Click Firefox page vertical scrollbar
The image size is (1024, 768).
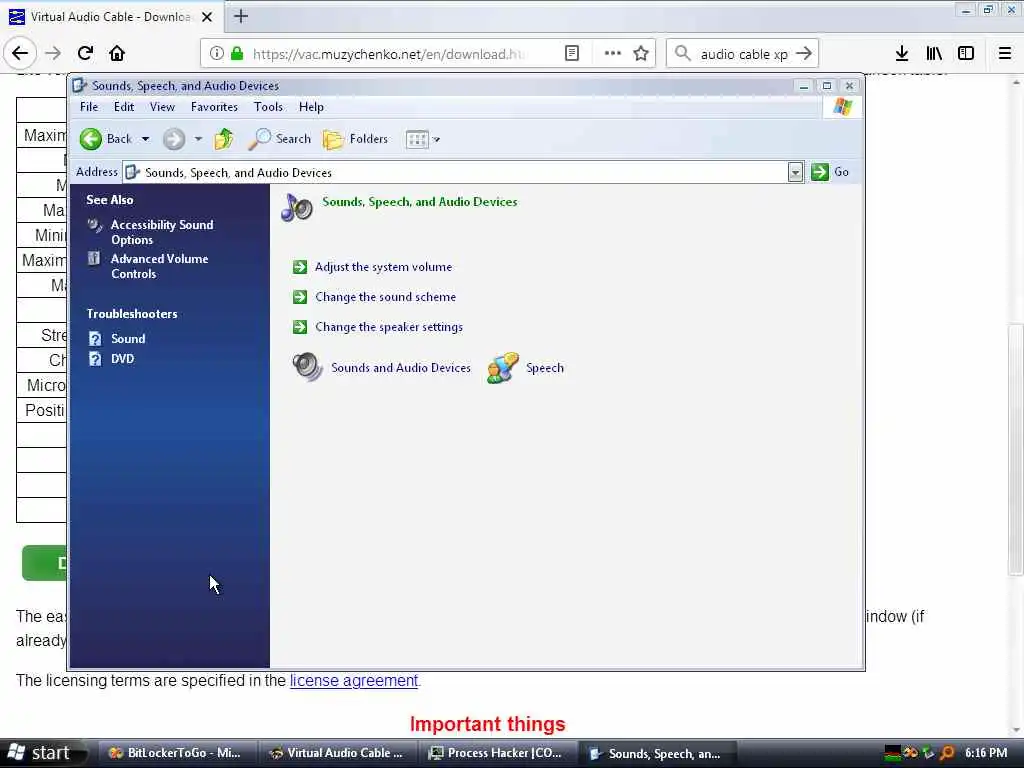pyautogui.click(x=1016, y=449)
